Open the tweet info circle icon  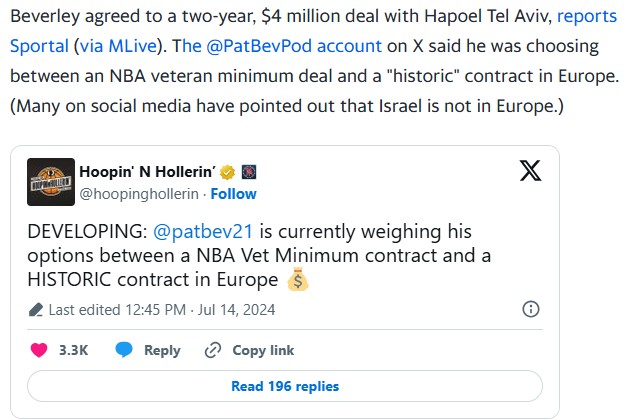pyautogui.click(x=531, y=310)
